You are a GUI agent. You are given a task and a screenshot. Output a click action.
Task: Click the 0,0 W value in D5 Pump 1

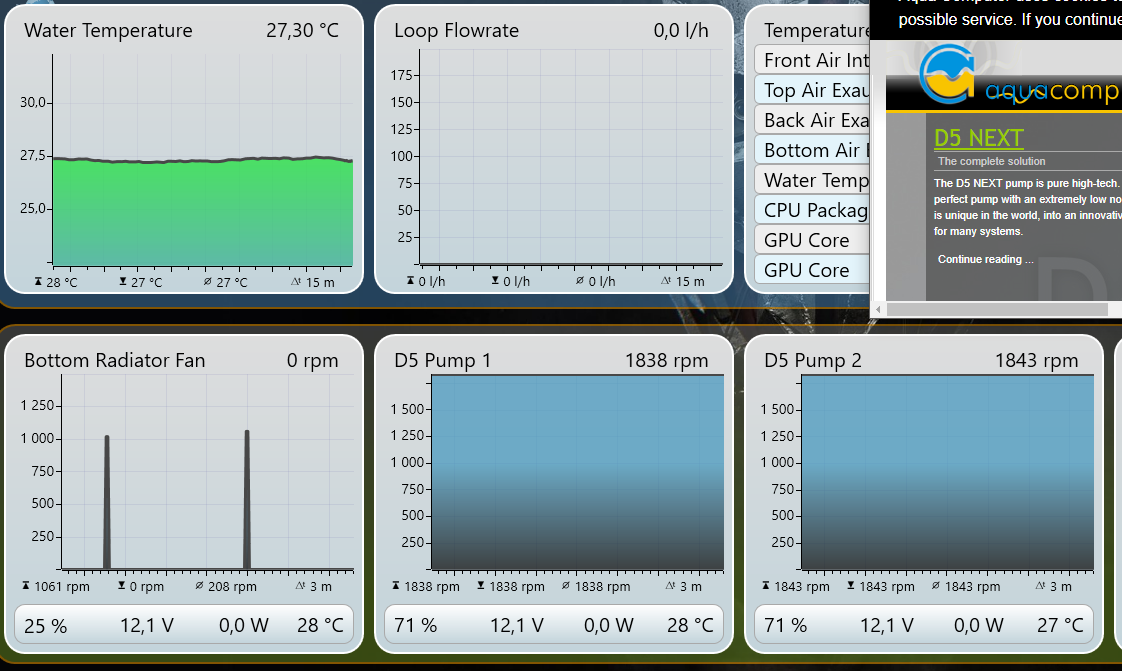[x=608, y=625]
